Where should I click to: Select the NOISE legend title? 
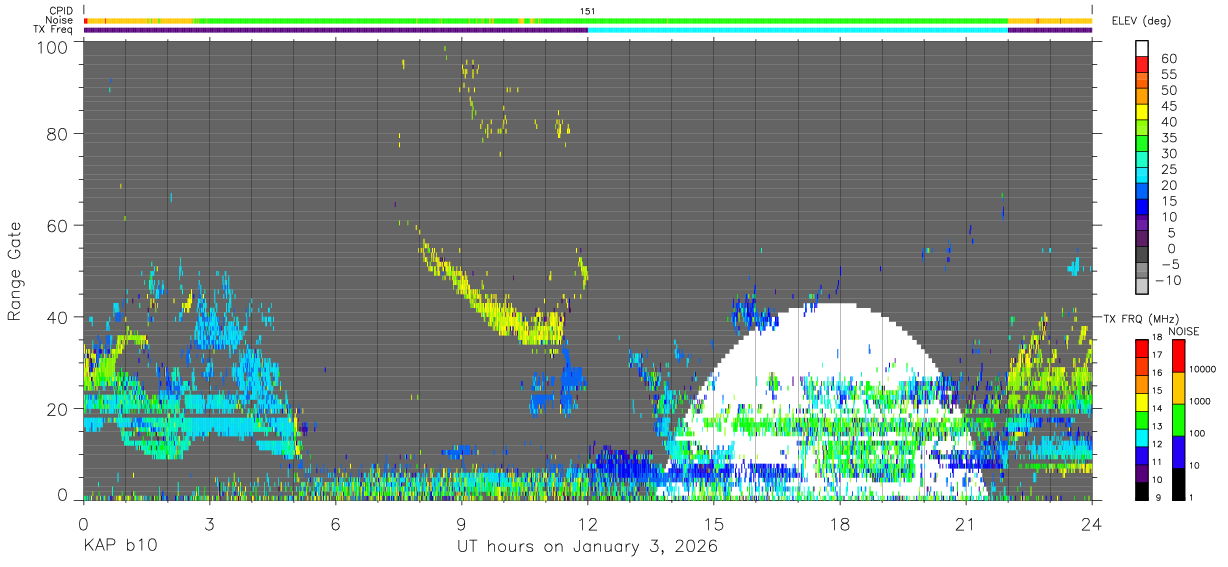tap(1183, 331)
